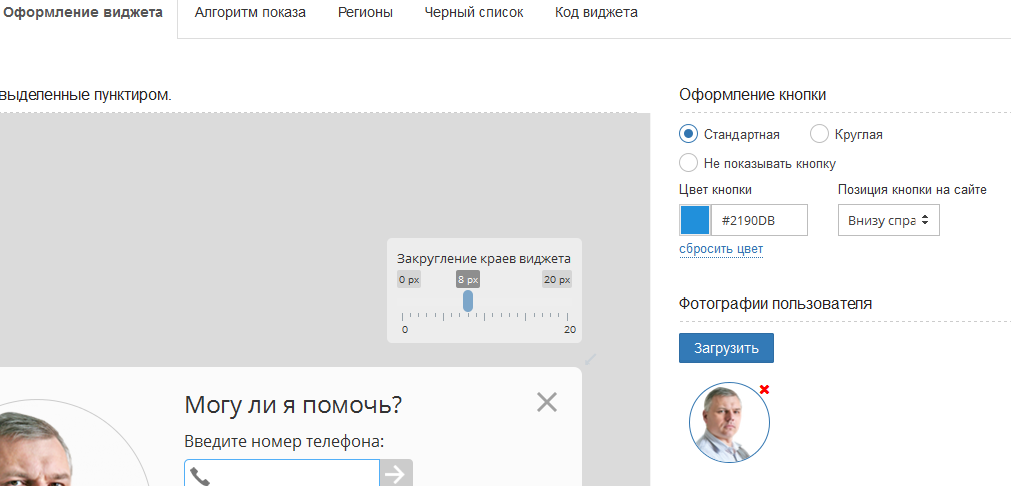
Task: Click the Введите номер телефона: label
Action: tap(284, 442)
